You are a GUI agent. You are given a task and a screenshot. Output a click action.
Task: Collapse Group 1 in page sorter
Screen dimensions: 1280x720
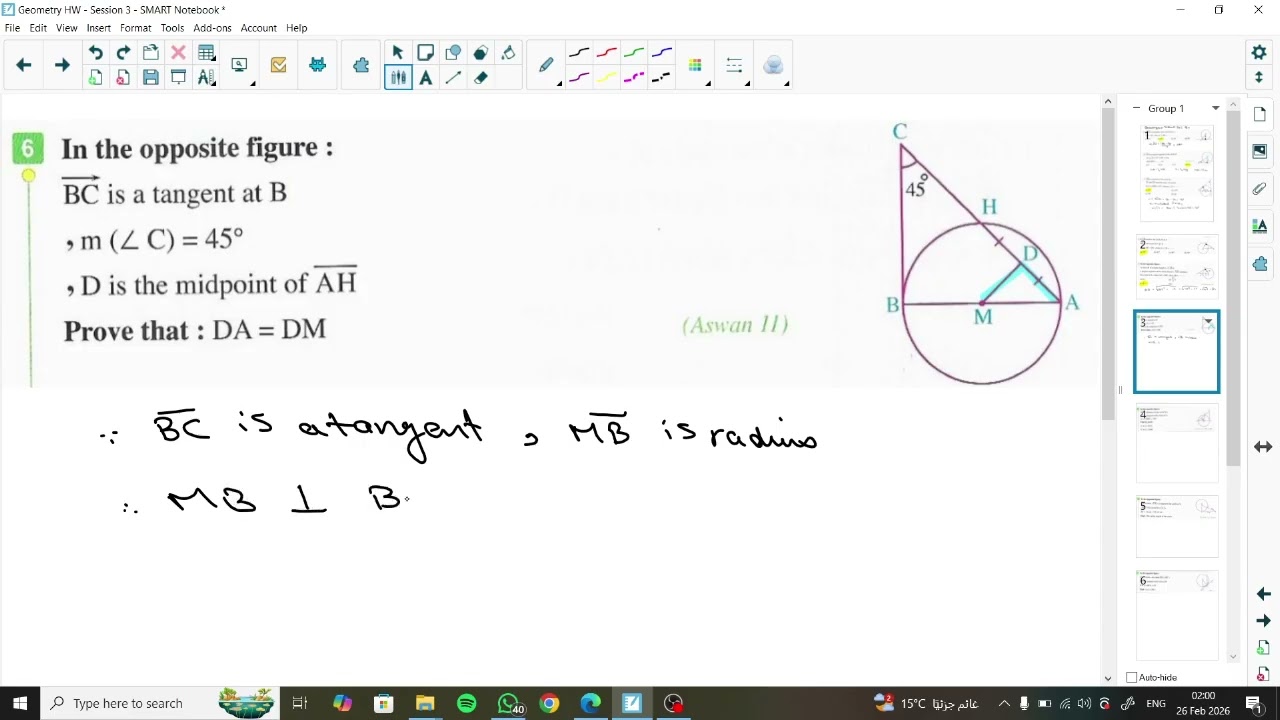coord(1136,108)
